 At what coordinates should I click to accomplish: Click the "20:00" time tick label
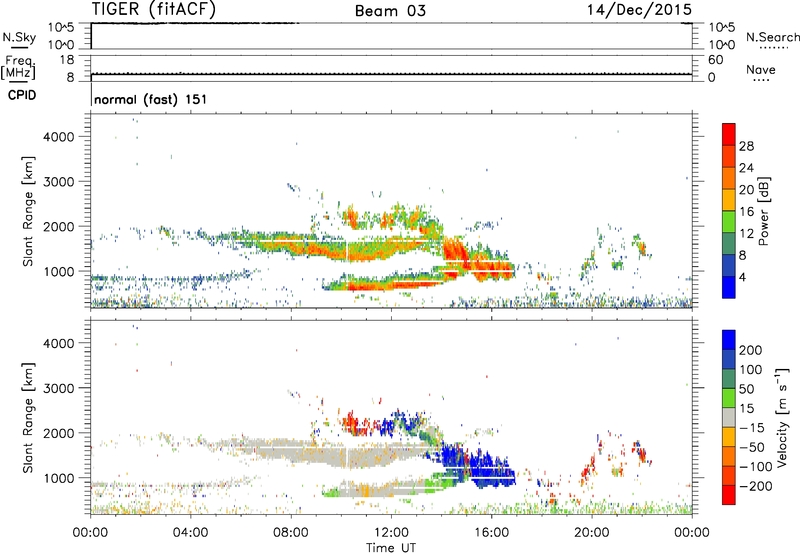pyautogui.click(x=591, y=533)
